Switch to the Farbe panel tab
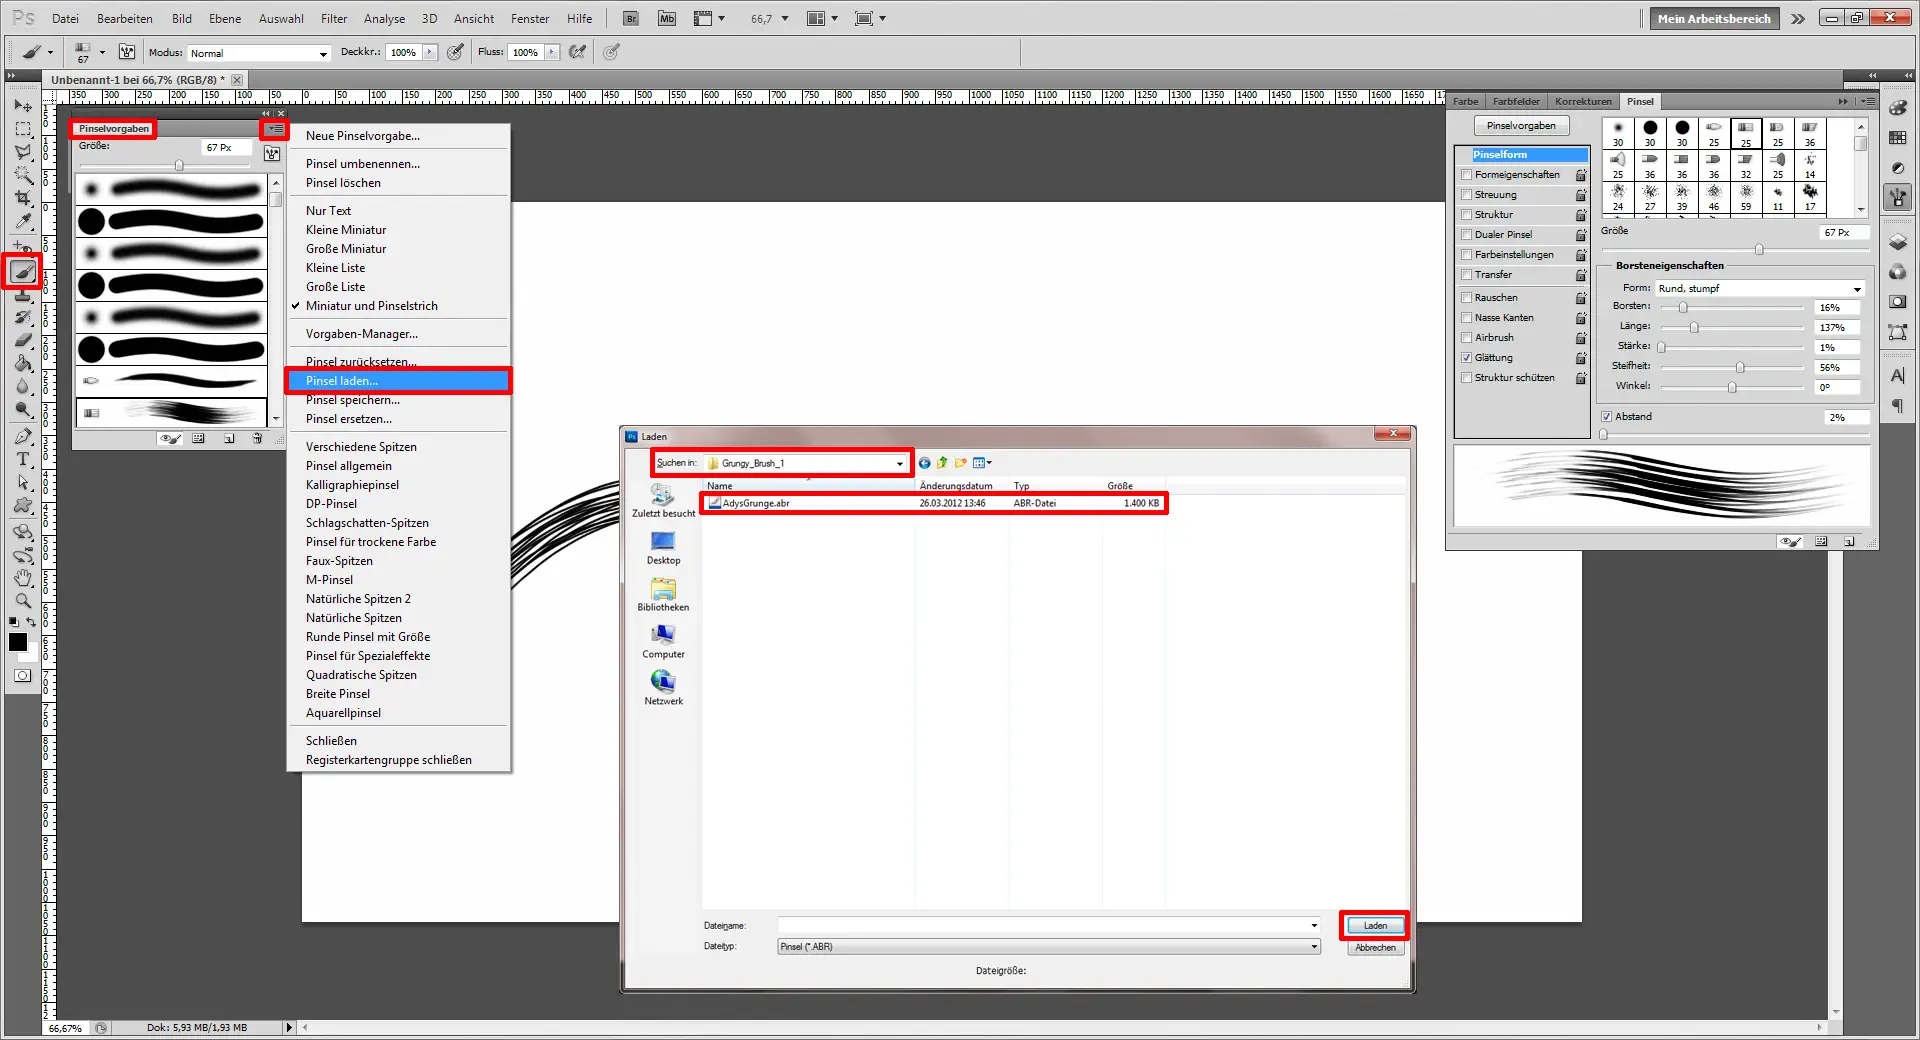The image size is (1920, 1040). [x=1464, y=101]
